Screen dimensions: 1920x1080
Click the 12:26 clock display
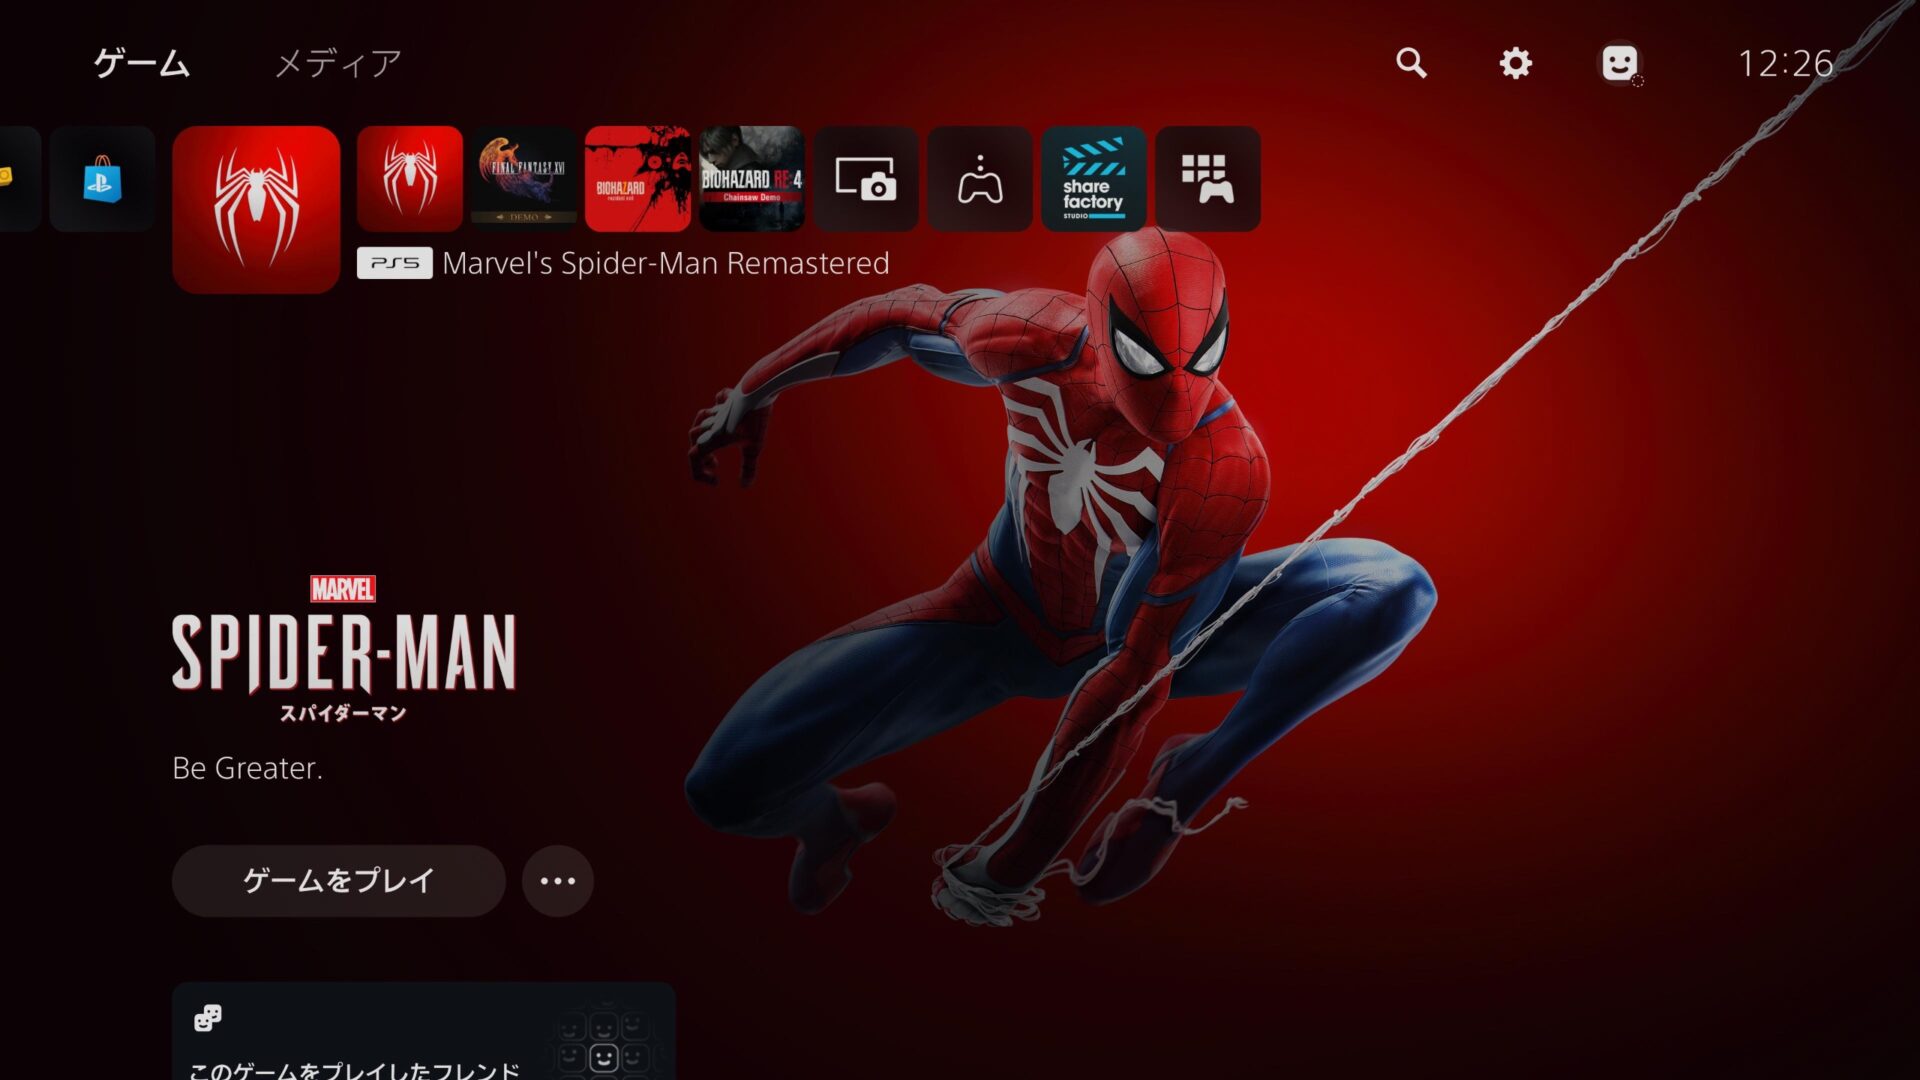point(1785,63)
